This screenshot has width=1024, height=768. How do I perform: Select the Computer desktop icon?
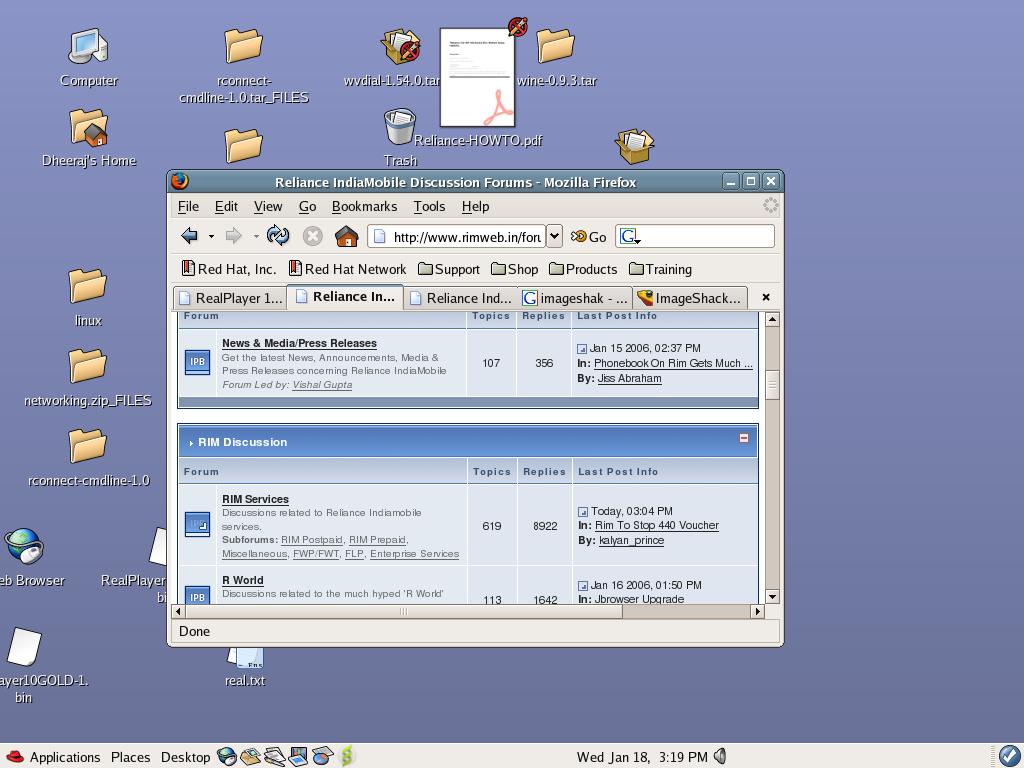pos(89,57)
